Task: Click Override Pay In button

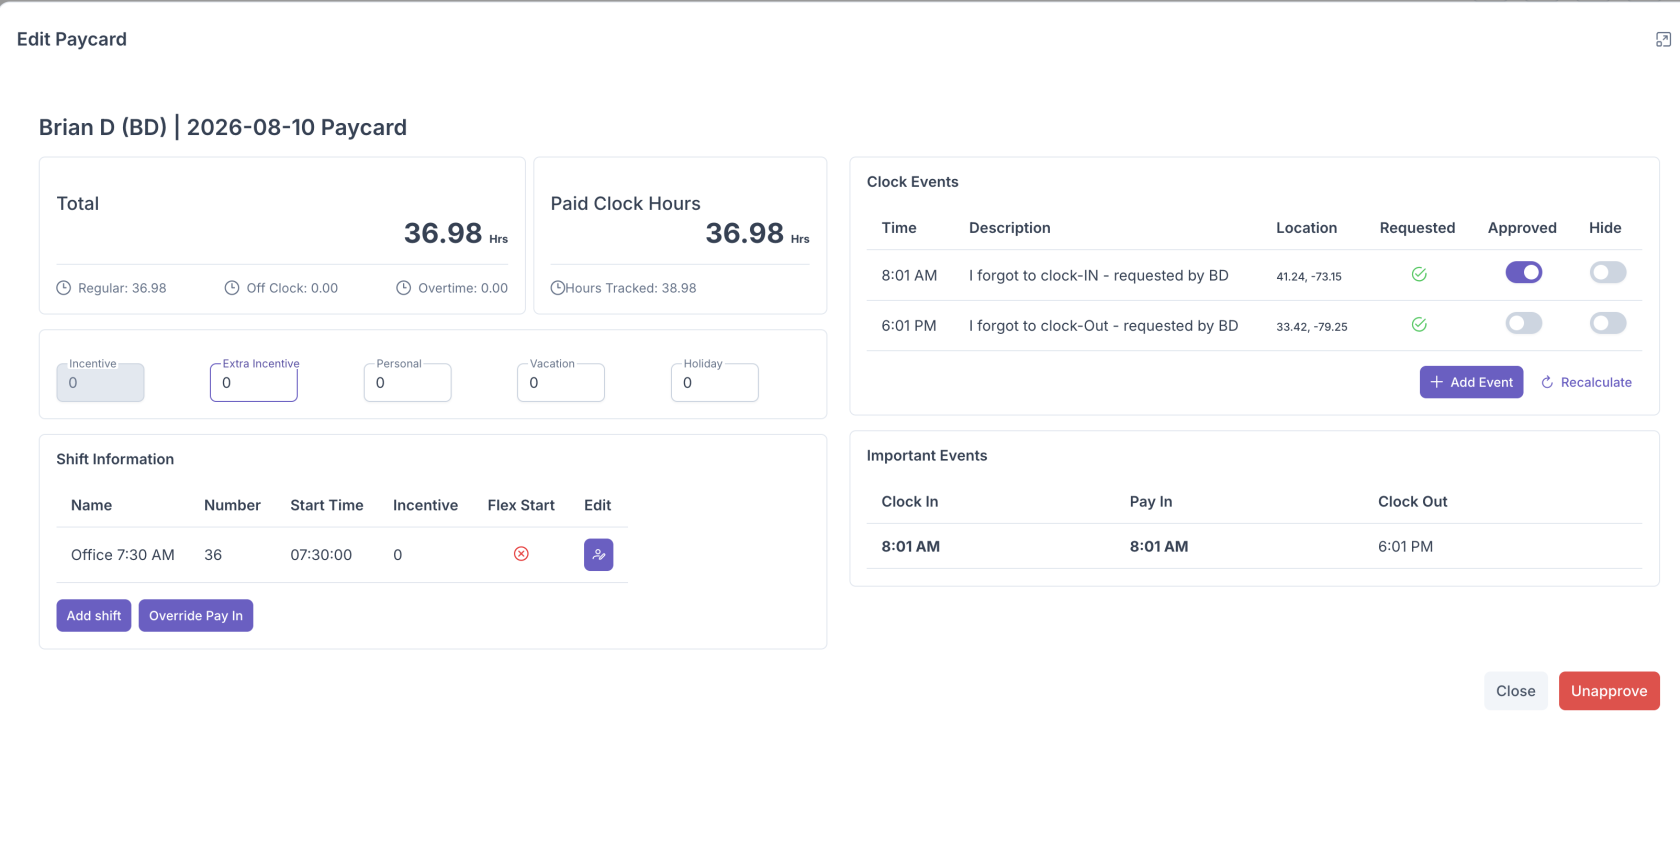Action: [196, 616]
